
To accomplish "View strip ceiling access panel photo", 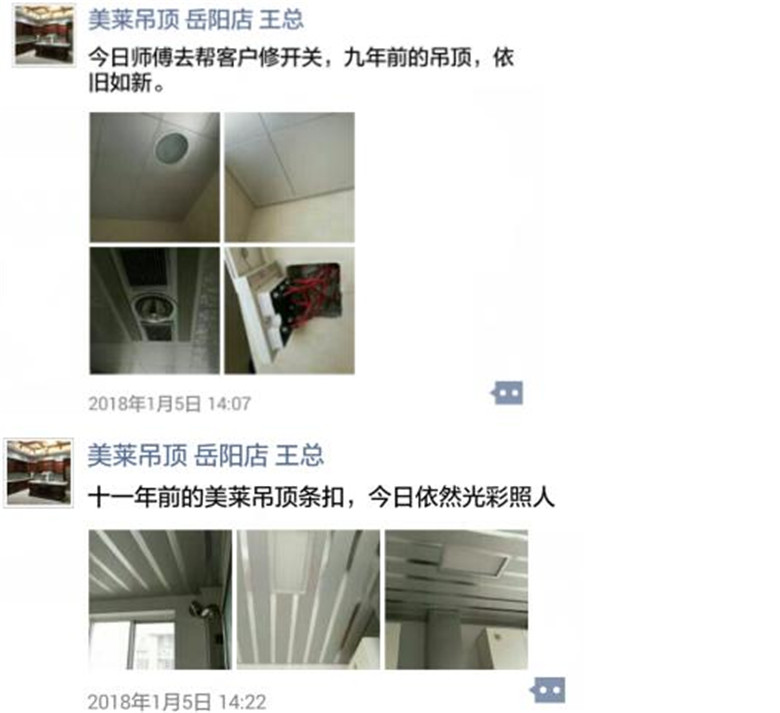I will [x=457, y=600].
